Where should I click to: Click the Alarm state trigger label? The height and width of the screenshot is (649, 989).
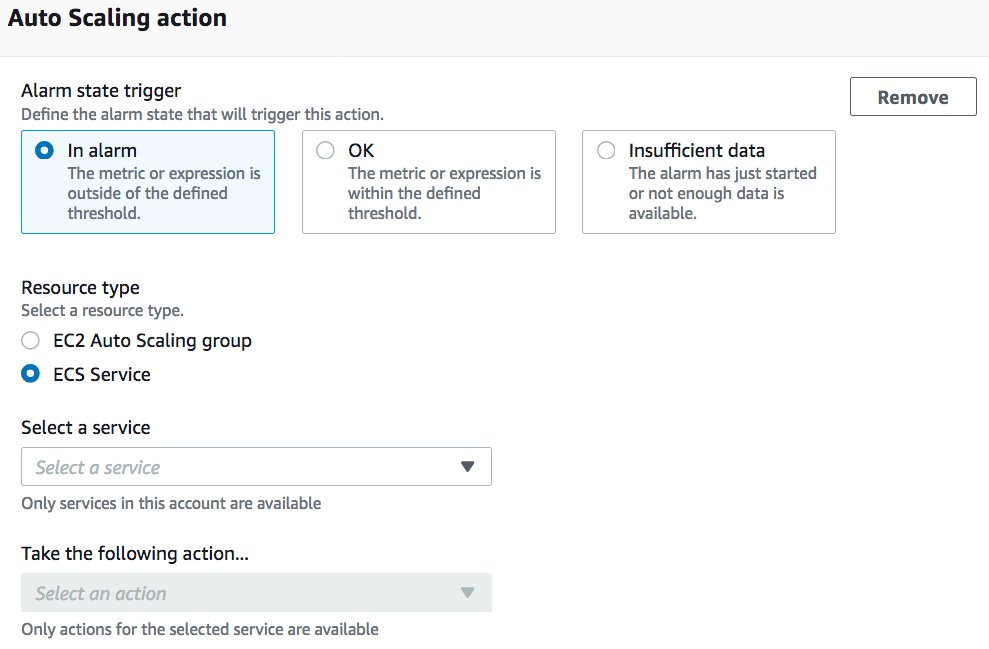point(101,91)
